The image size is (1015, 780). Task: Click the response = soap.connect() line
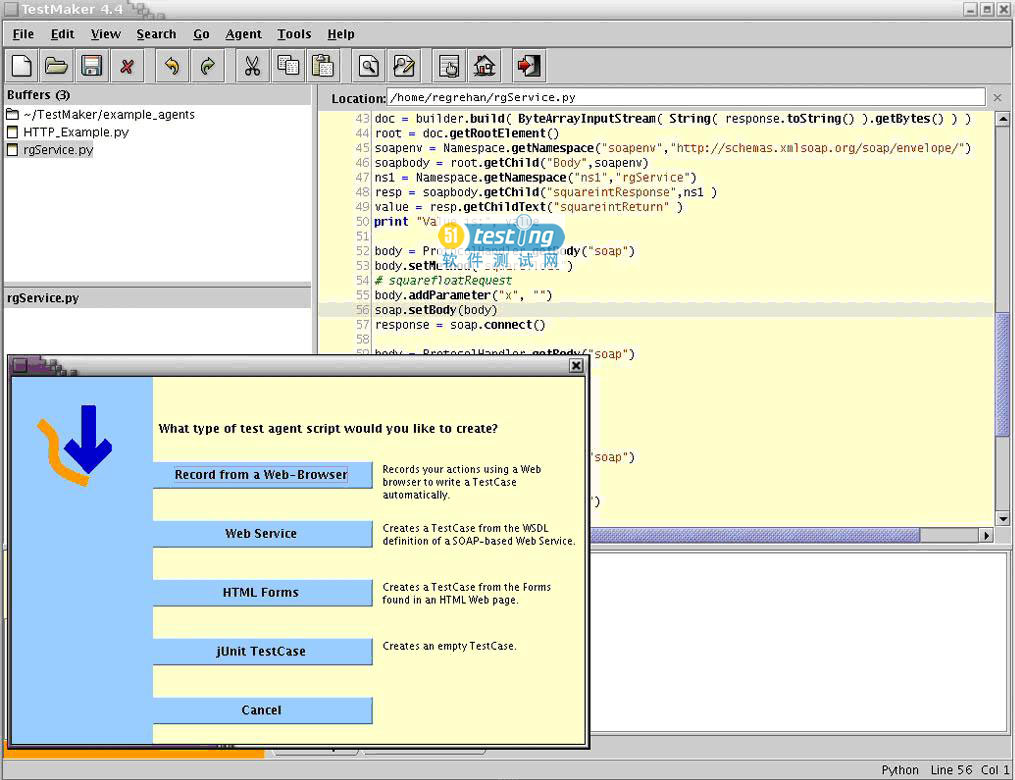pos(460,325)
